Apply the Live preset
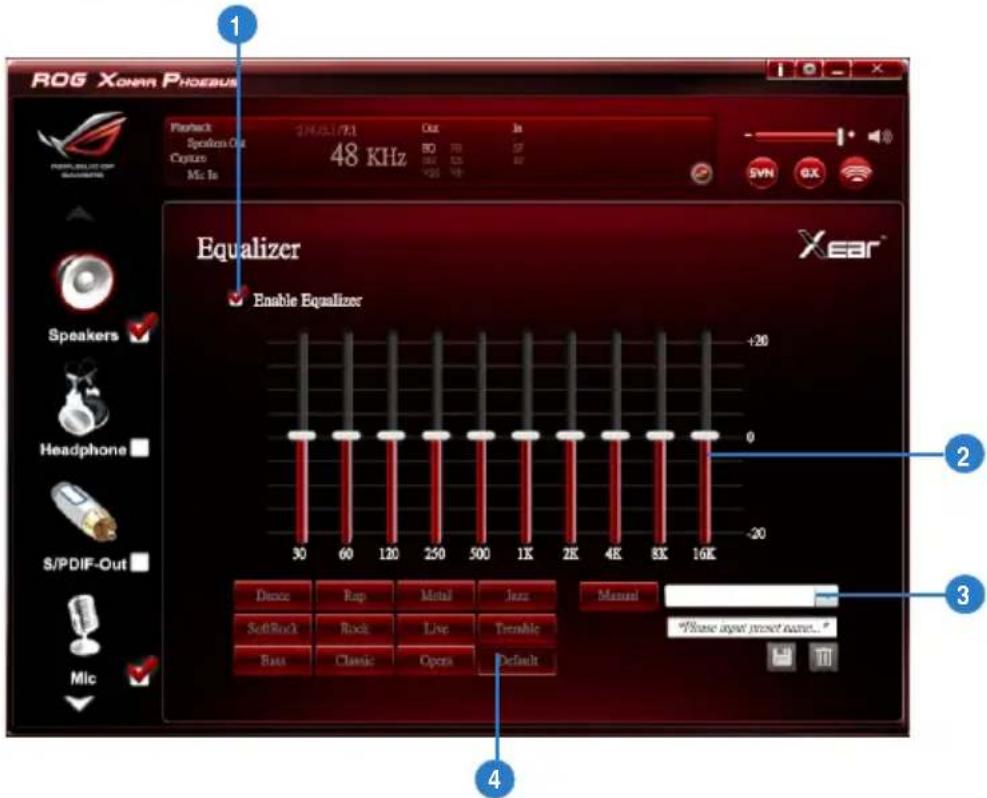The width and height of the screenshot is (987, 798). 436,628
